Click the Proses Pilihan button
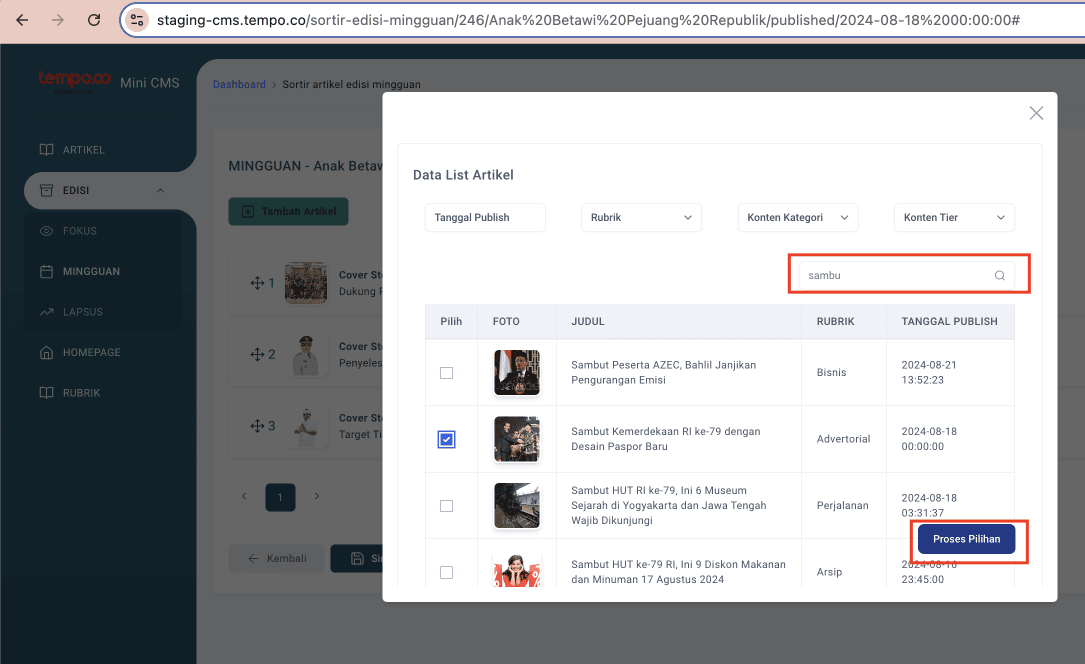1085x664 pixels. point(967,539)
